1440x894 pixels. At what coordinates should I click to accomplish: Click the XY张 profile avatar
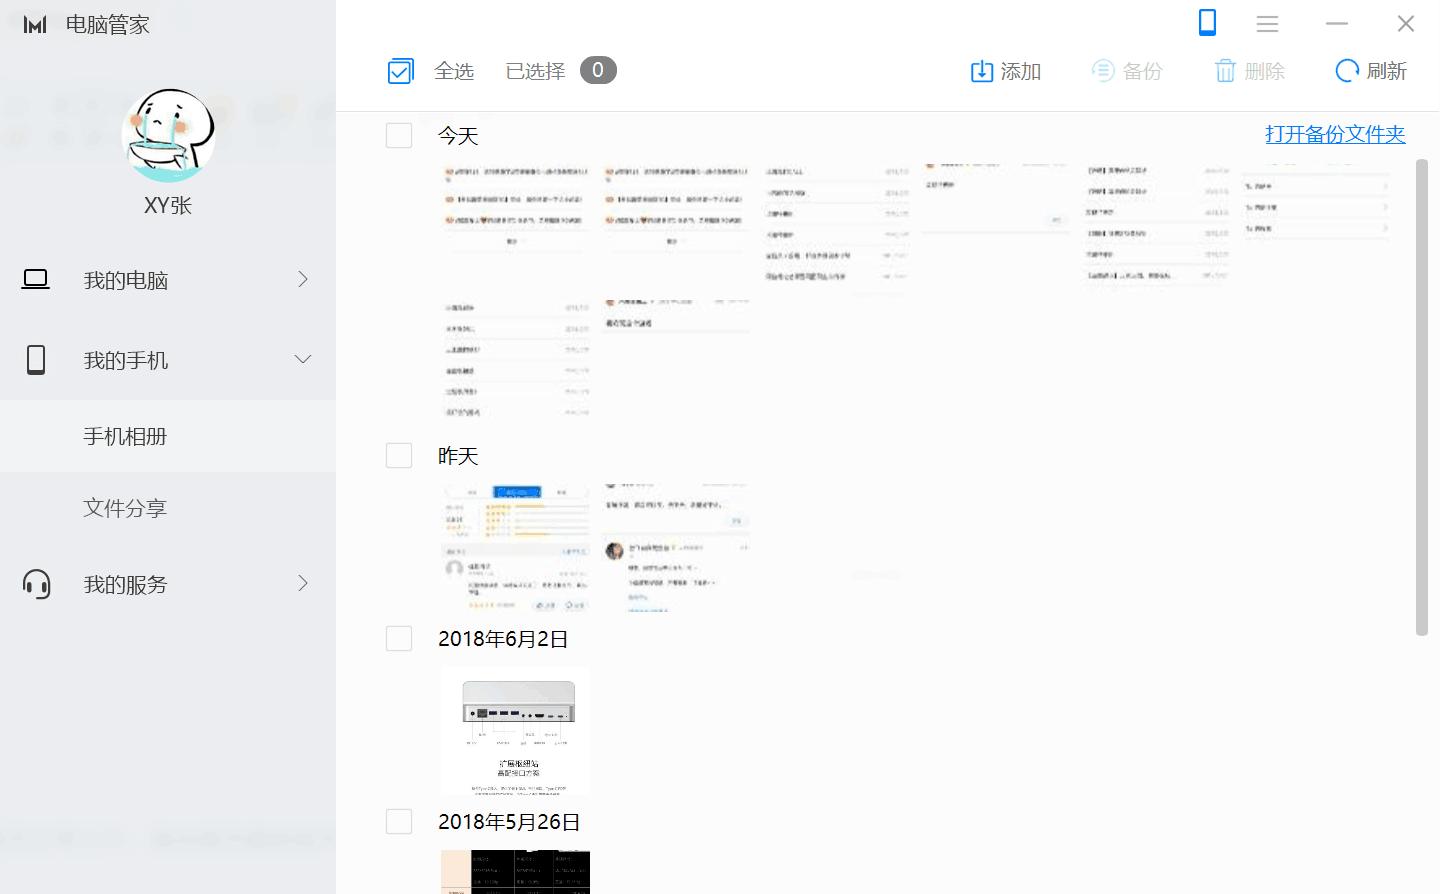pyautogui.click(x=168, y=136)
